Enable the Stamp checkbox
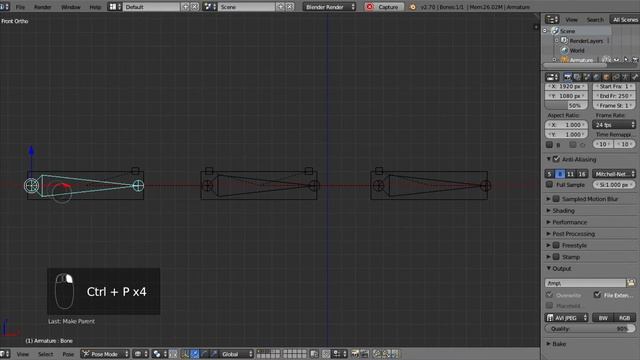This screenshot has width=640, height=360. 556,257
